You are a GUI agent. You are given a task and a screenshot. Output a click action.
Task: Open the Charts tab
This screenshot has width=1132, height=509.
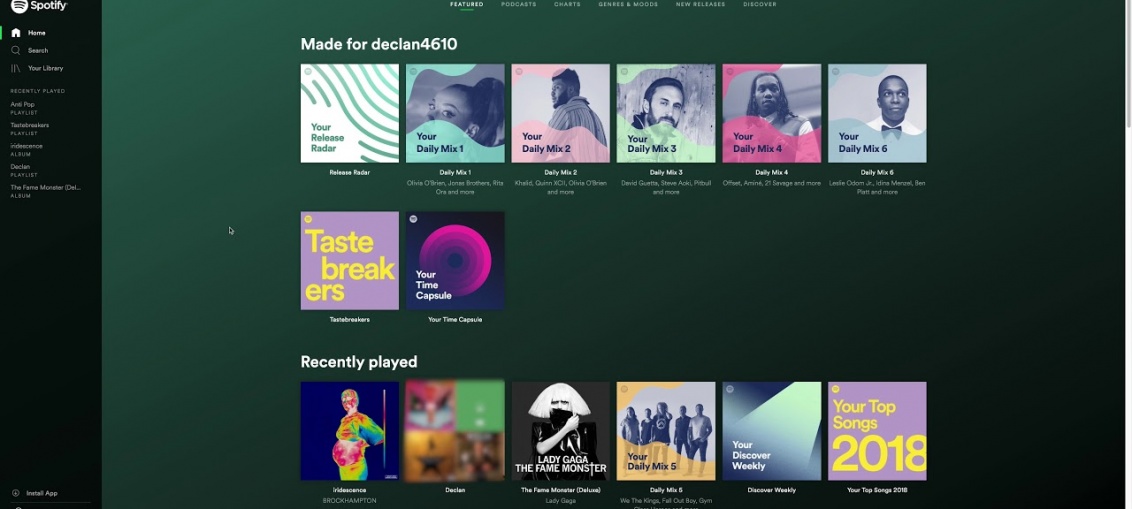(x=567, y=4)
